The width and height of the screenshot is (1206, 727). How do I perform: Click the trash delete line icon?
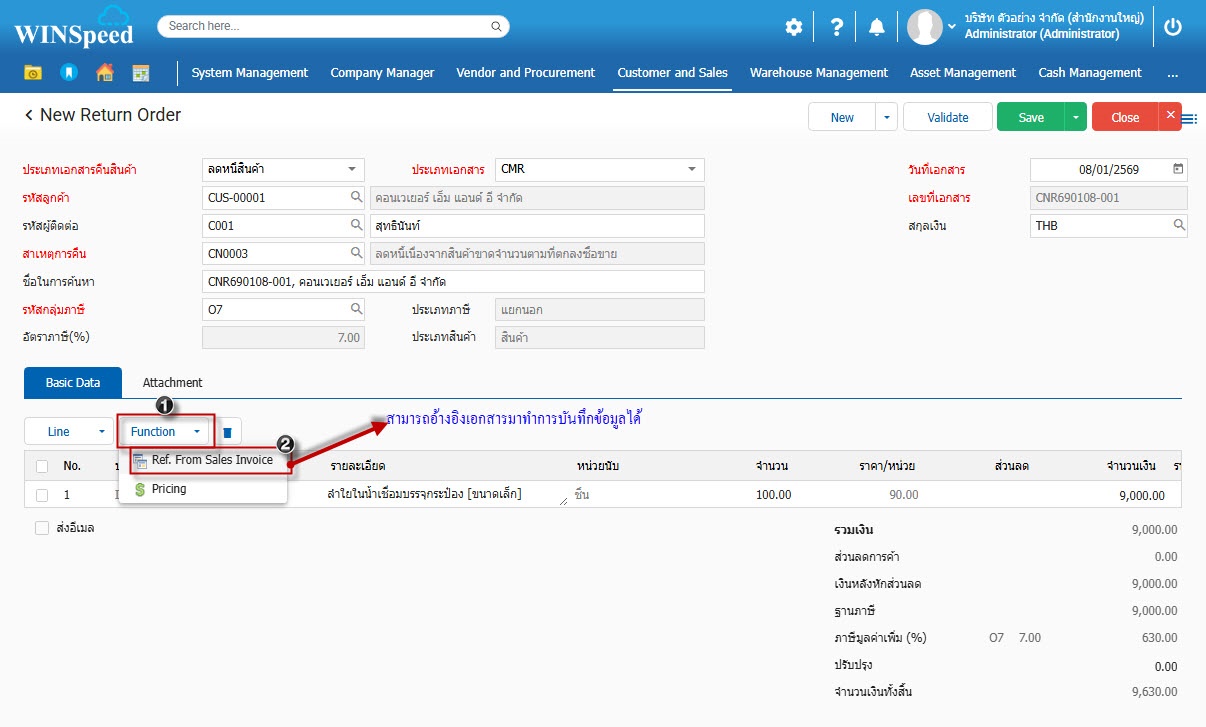coord(228,432)
